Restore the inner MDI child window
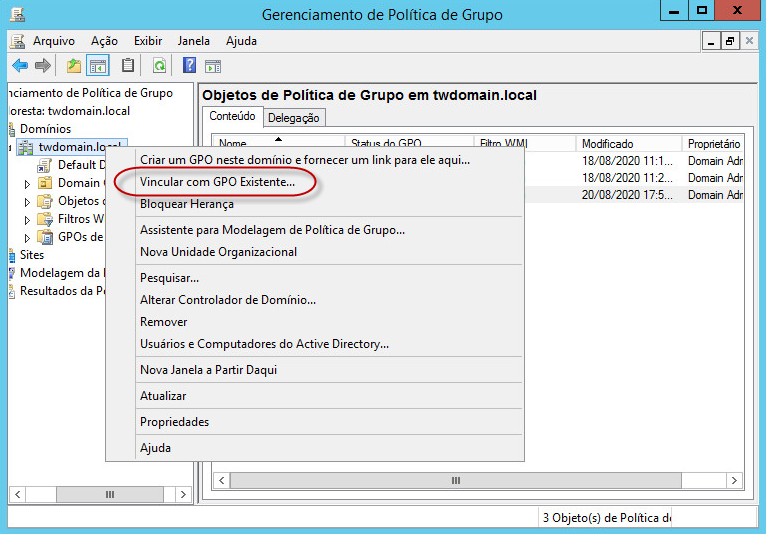This screenshot has width=766, height=534. 730,41
